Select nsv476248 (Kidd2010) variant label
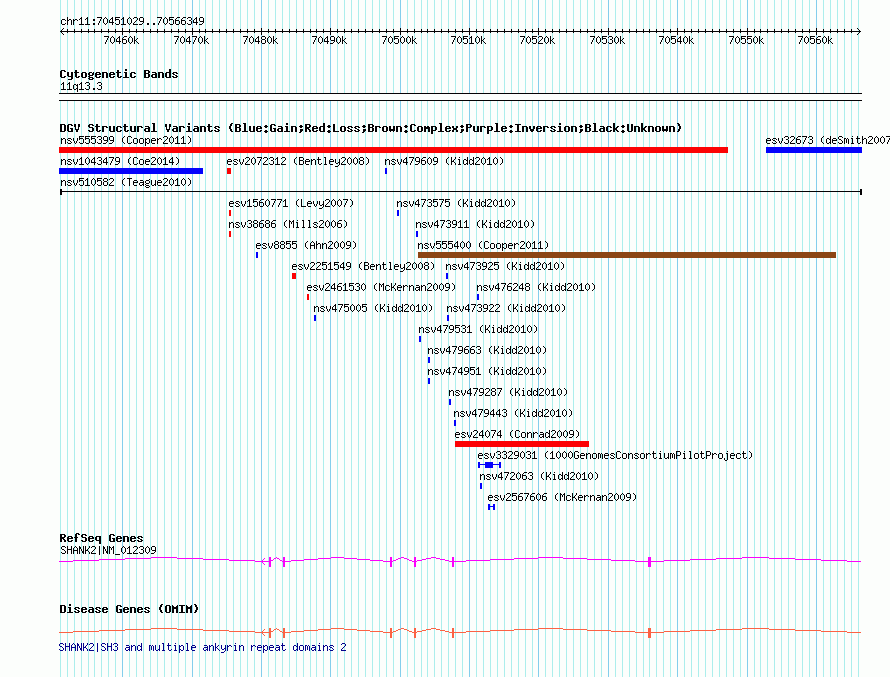The width and height of the screenshot is (890, 677). 536,287
